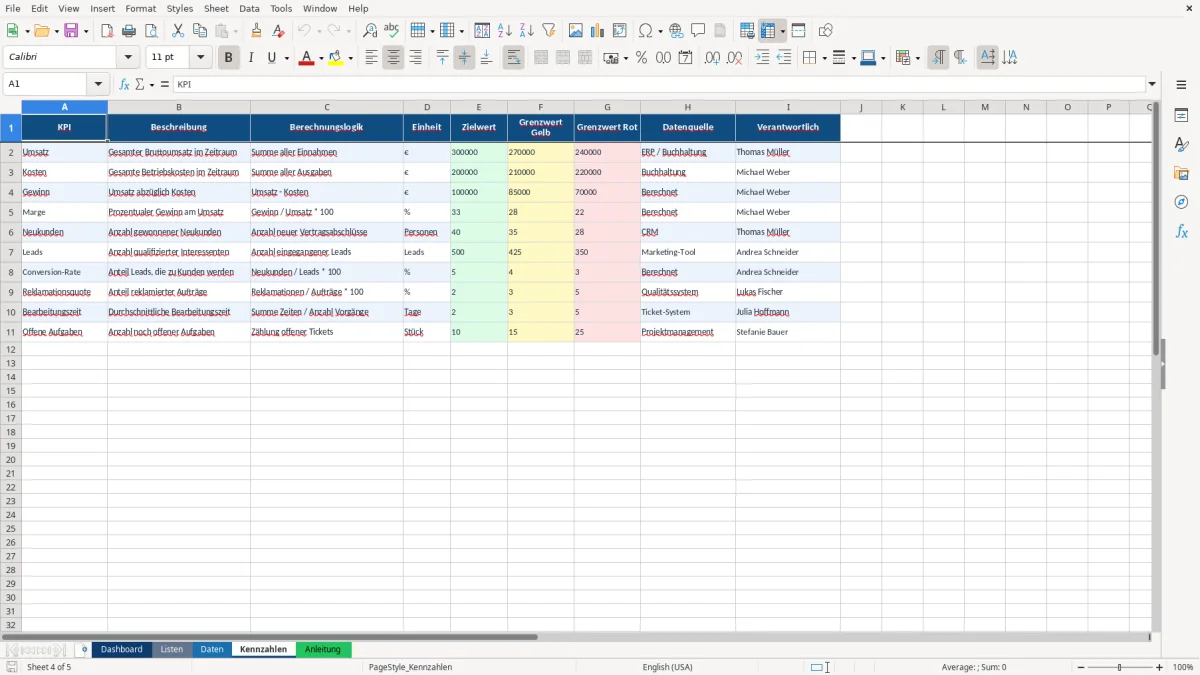The height and width of the screenshot is (675, 1200).
Task: Open the Styles menu
Action: 180,8
